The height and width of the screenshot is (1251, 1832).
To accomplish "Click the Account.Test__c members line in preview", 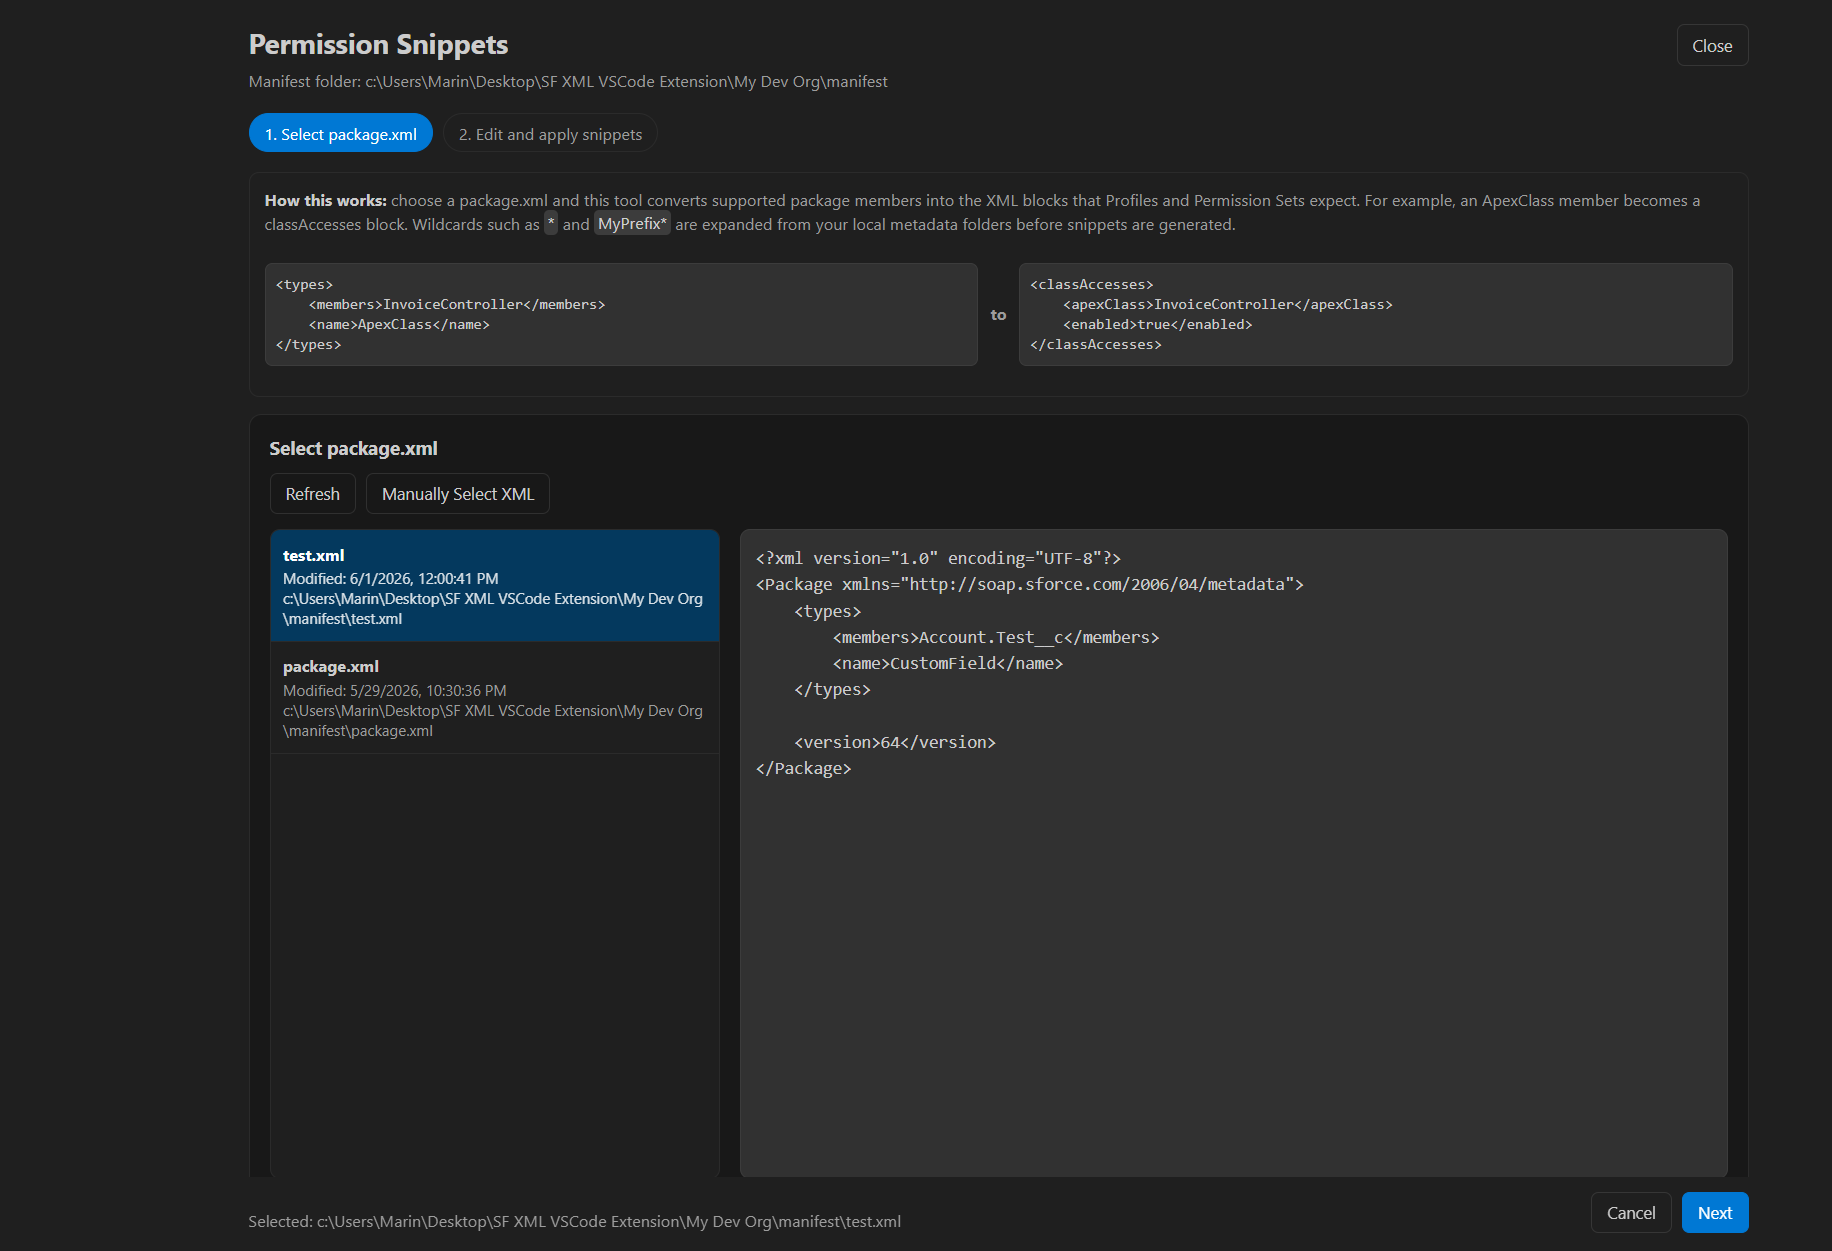I will (x=996, y=638).
